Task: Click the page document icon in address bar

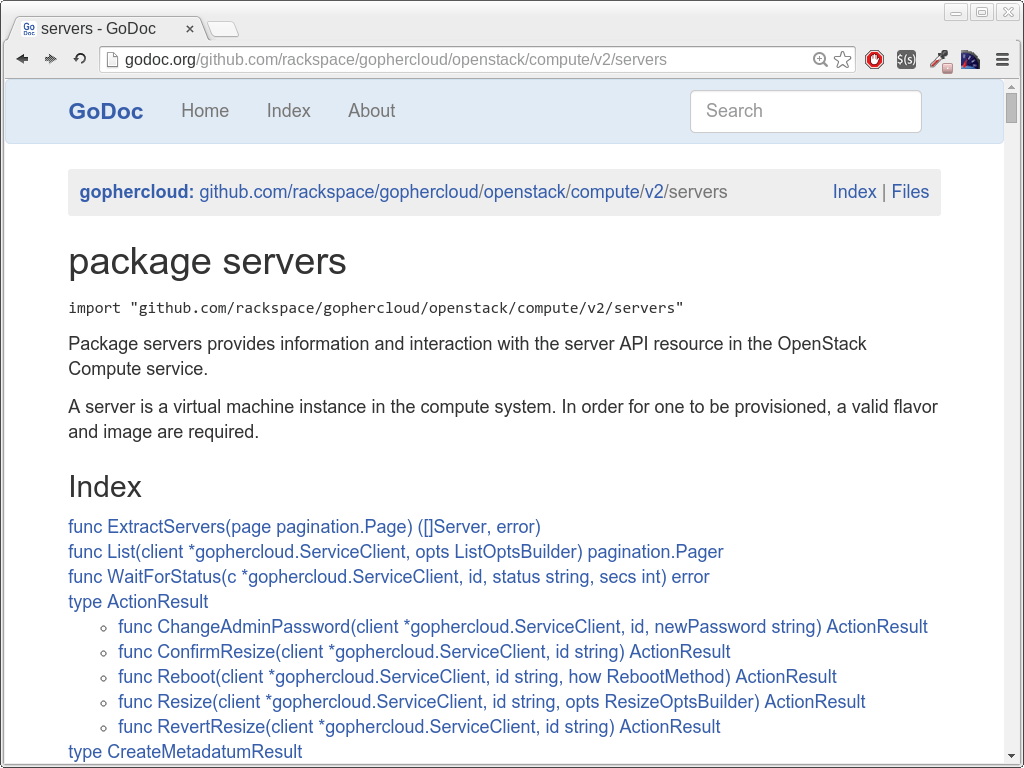Action: tap(112, 59)
